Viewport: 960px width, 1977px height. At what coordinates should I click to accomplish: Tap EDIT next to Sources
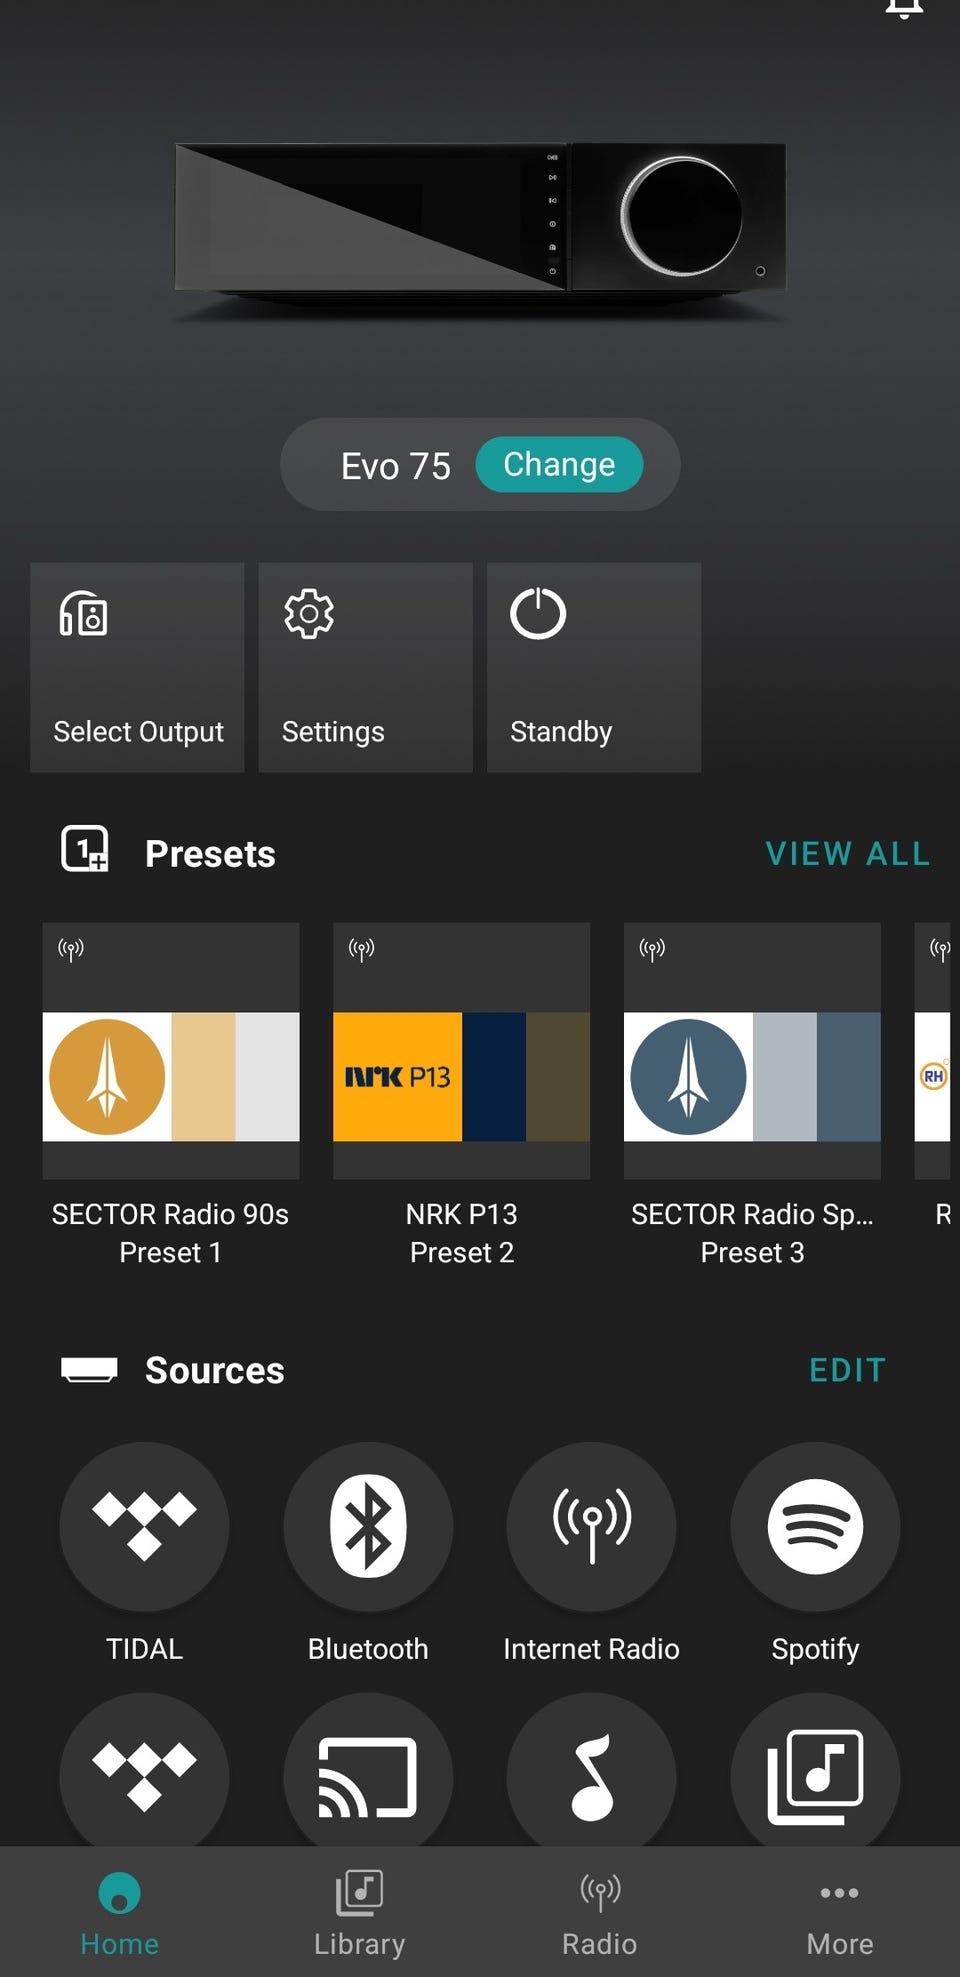(x=848, y=1370)
